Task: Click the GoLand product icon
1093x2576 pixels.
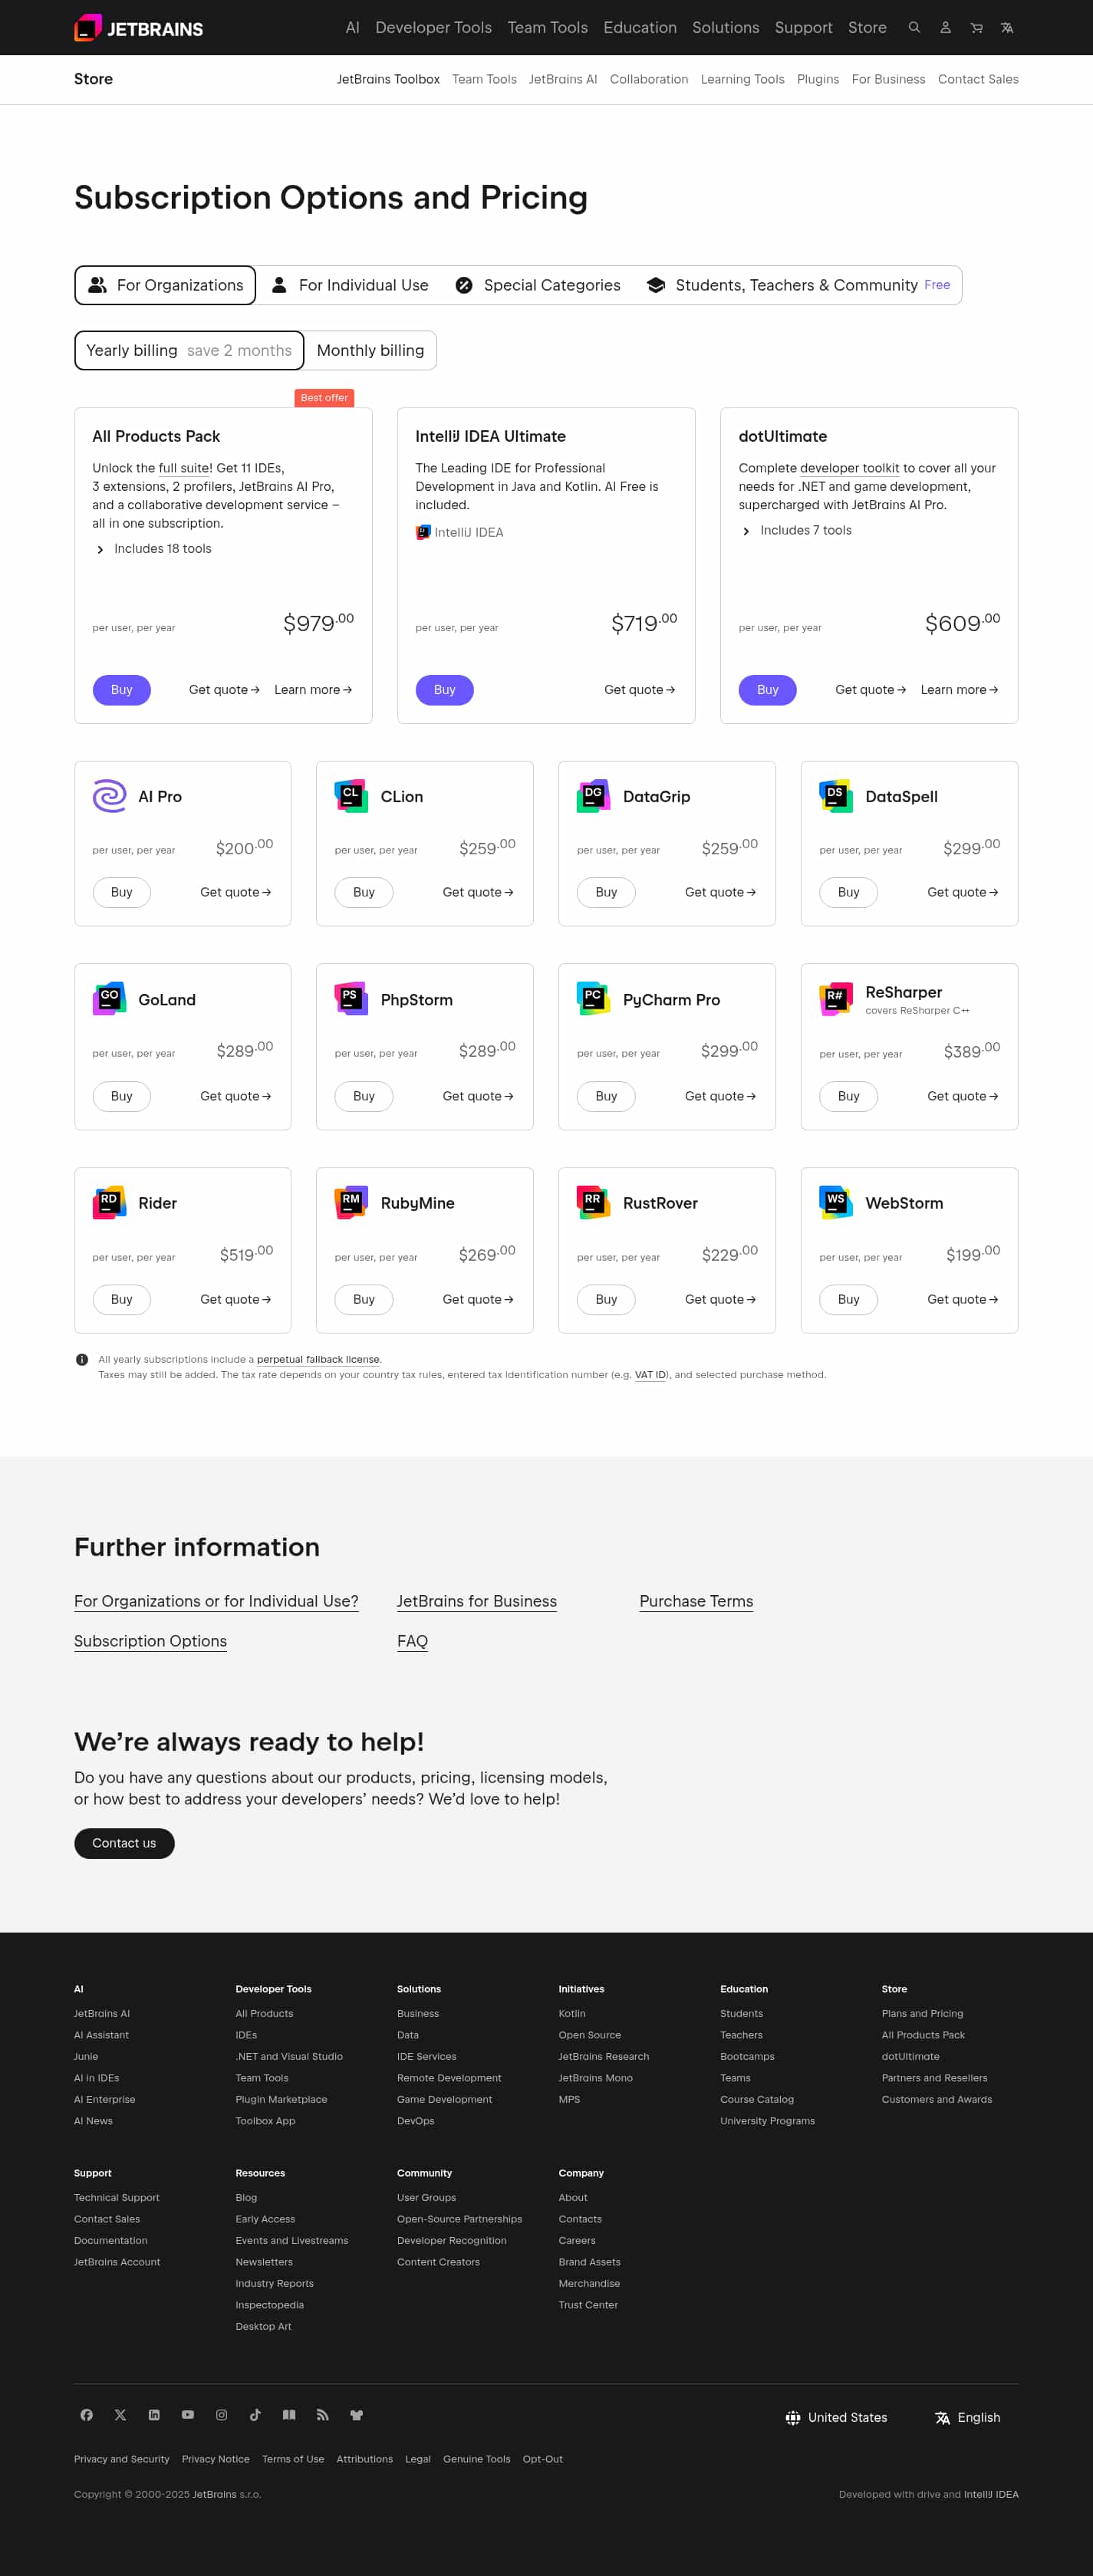Action: pos(109,999)
